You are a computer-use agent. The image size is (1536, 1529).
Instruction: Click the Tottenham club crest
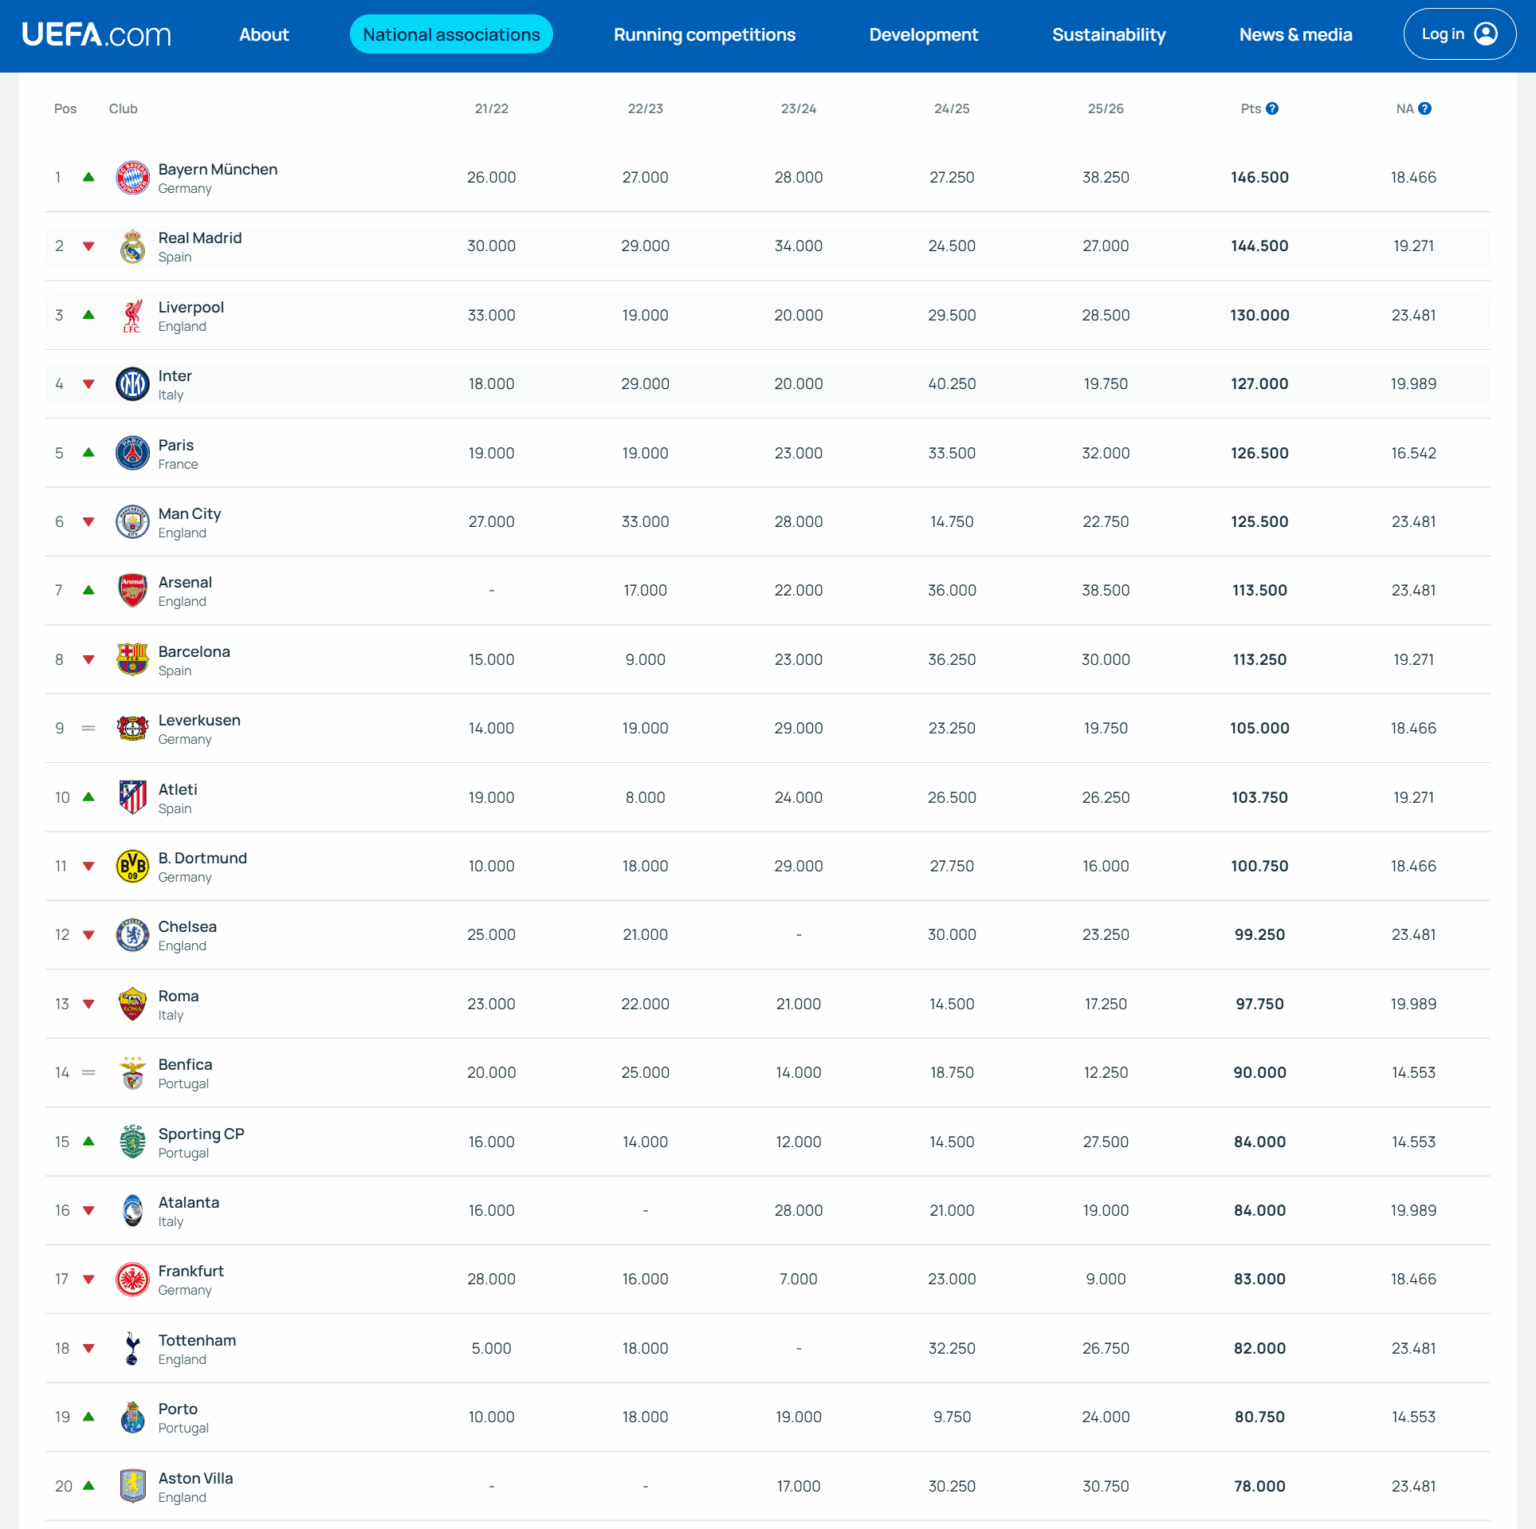tap(133, 1348)
